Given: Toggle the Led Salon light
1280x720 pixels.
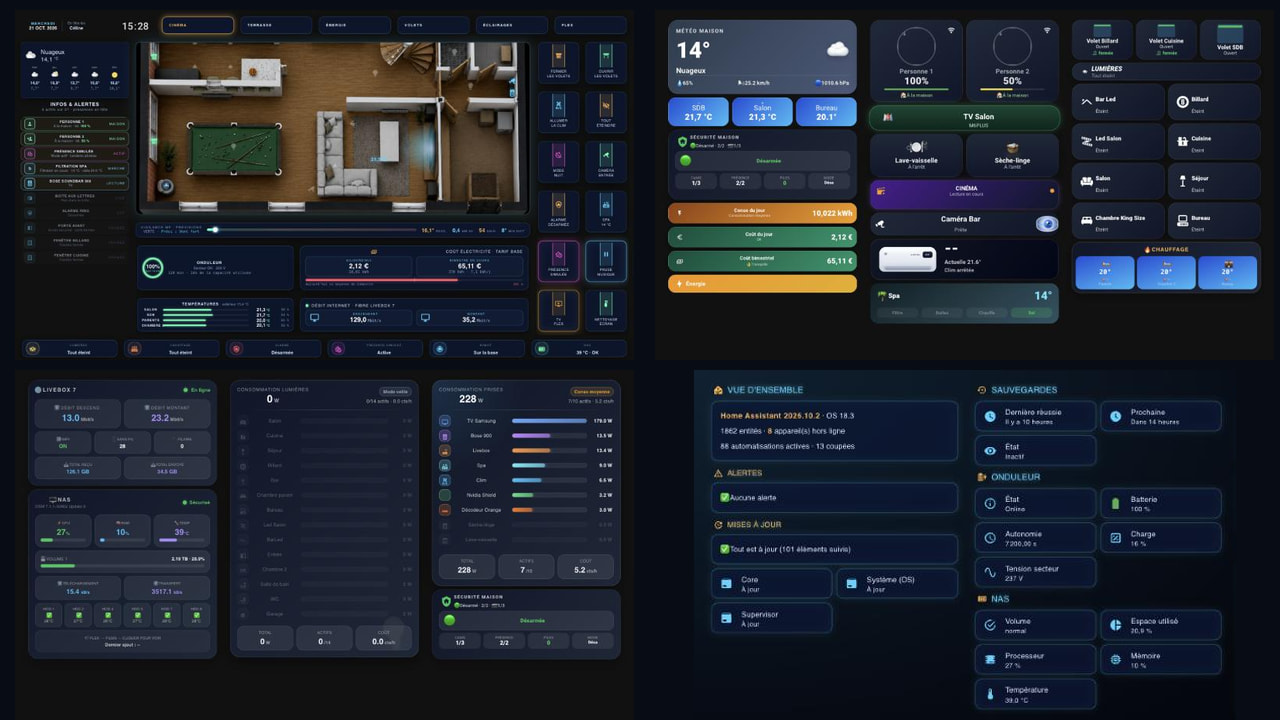Looking at the screenshot, I should click(x=1118, y=141).
